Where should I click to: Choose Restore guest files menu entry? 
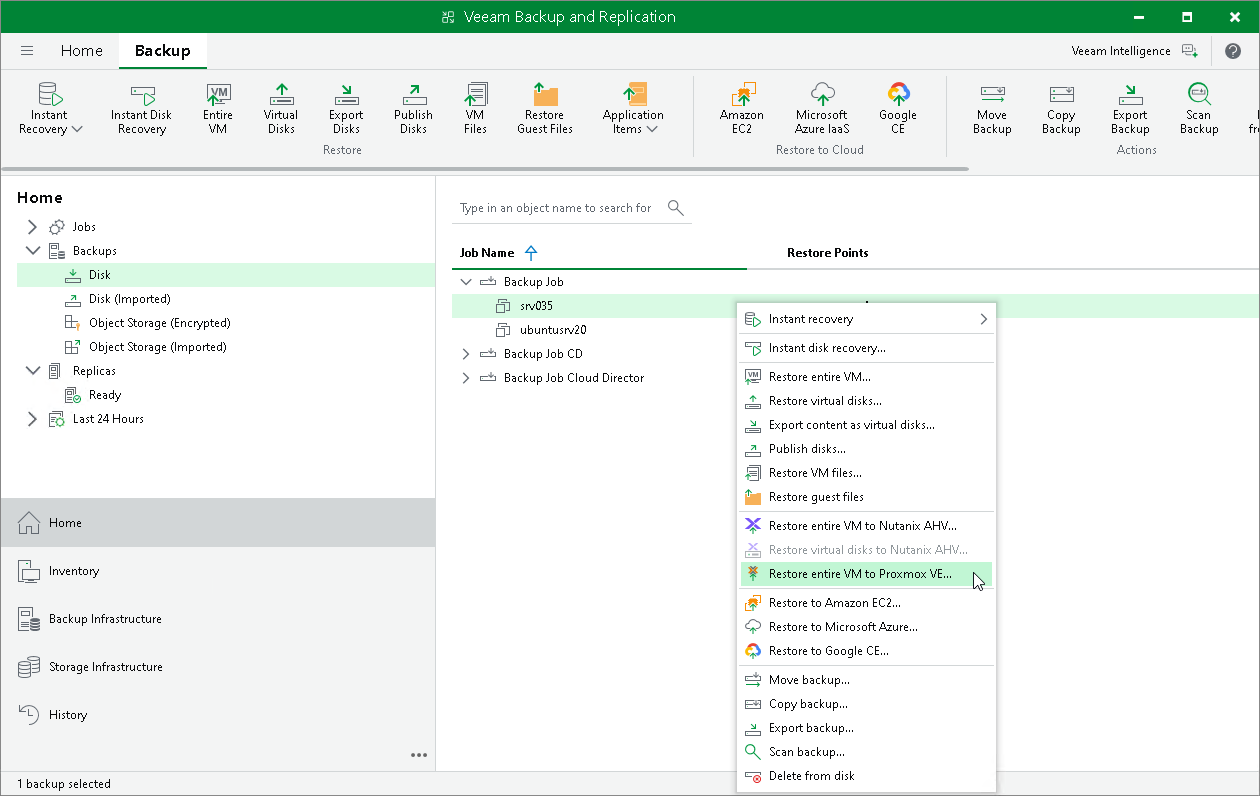point(867,497)
